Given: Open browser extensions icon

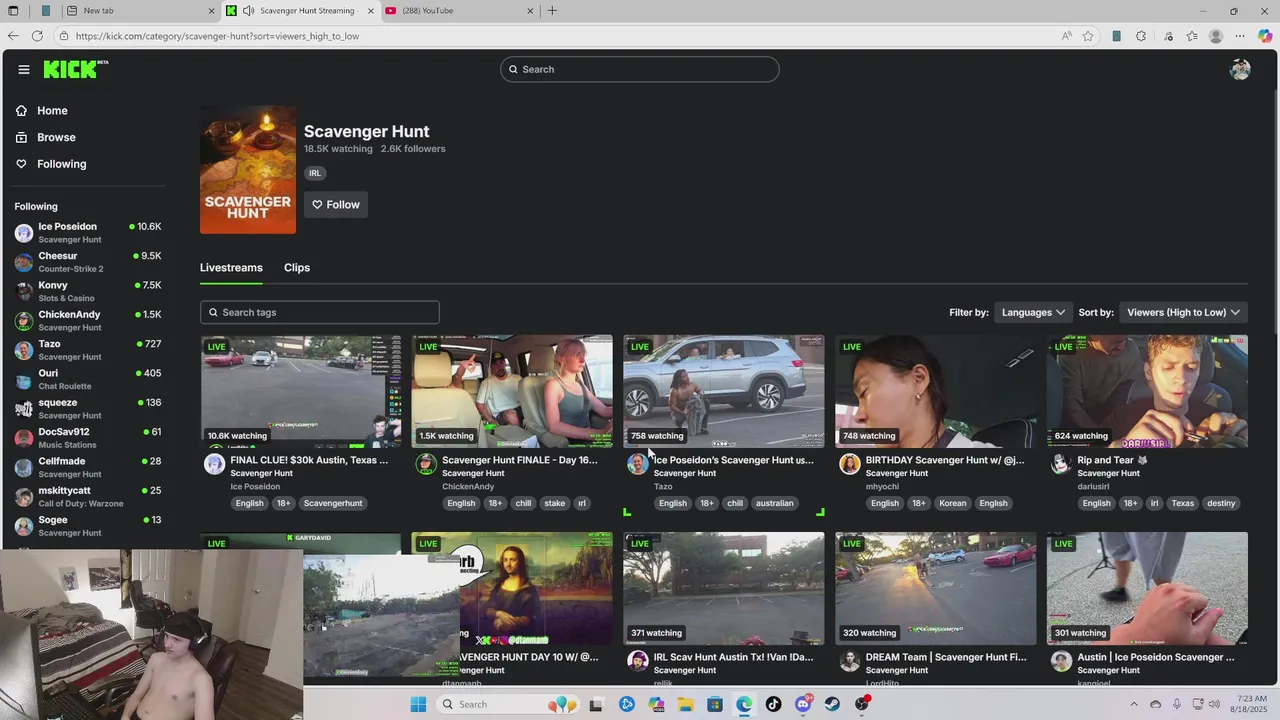Looking at the screenshot, I should coord(1141,36).
